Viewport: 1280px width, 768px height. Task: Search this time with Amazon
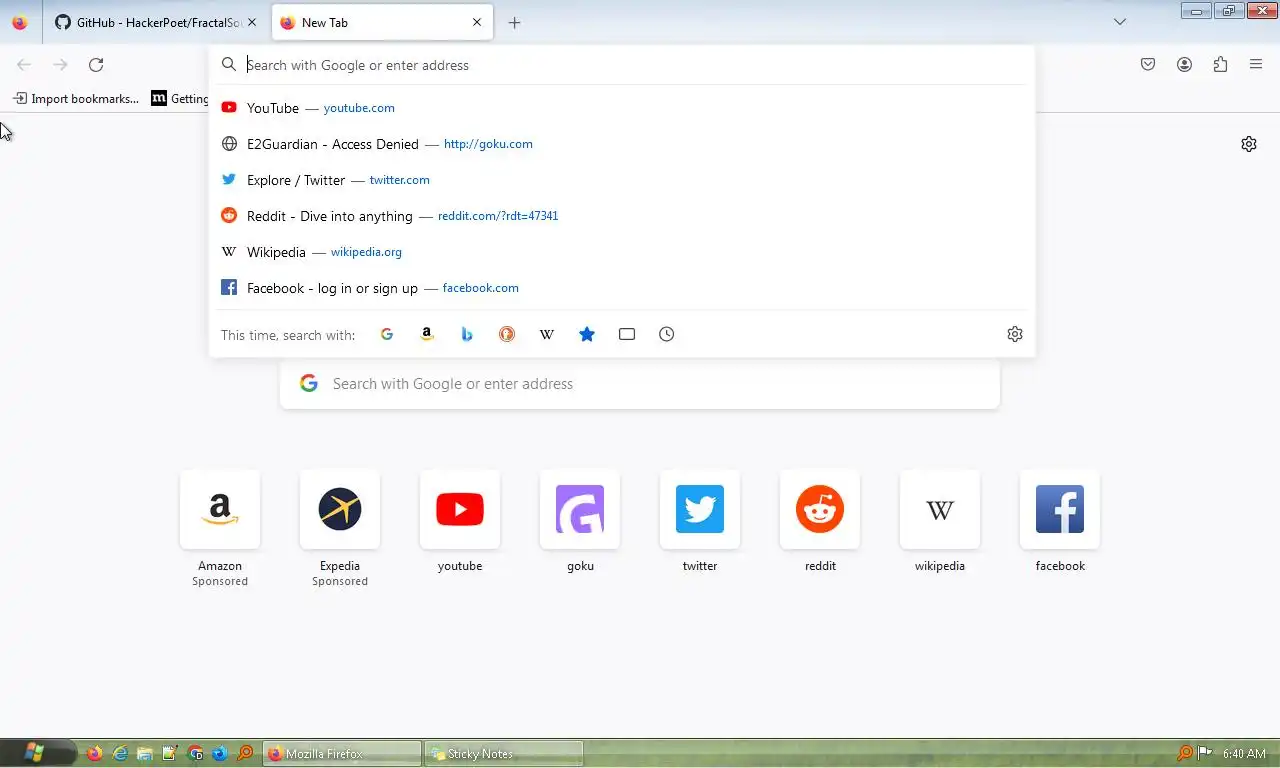coord(427,334)
